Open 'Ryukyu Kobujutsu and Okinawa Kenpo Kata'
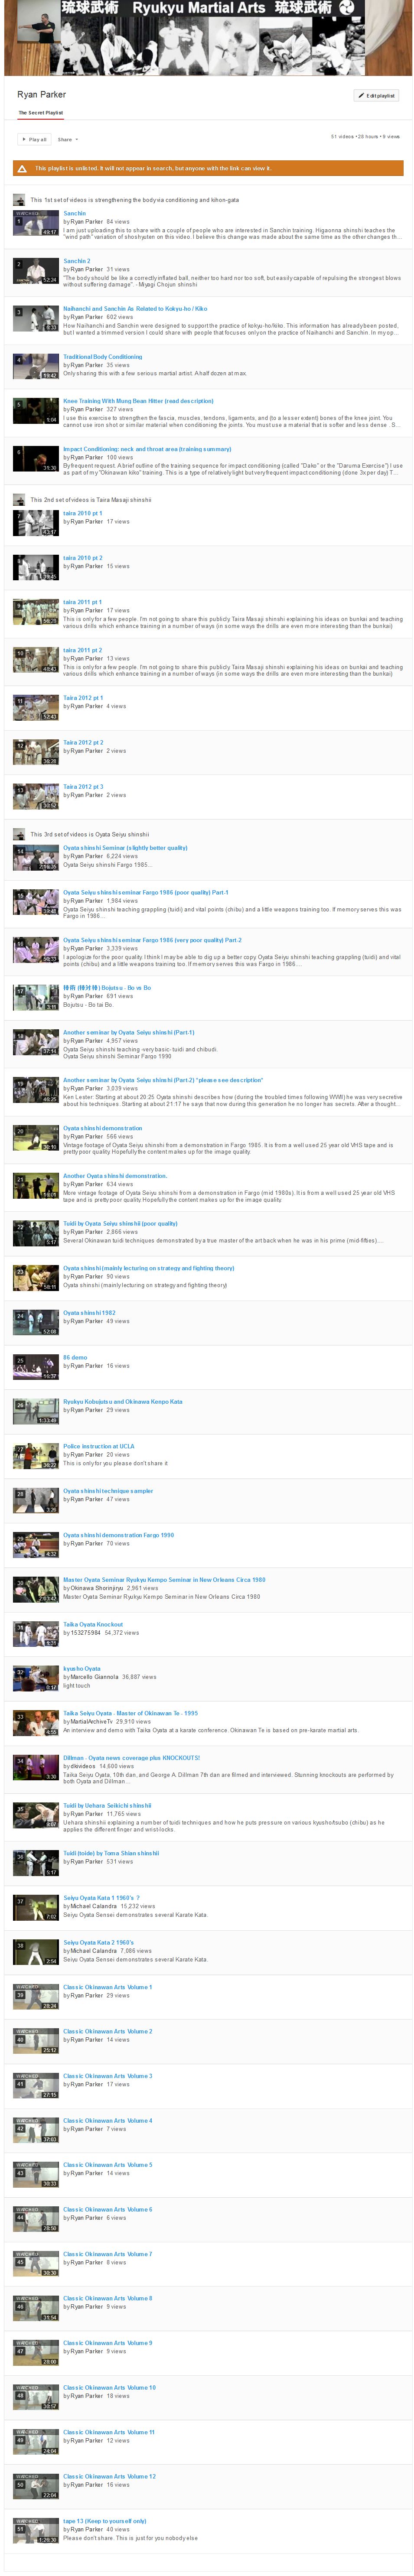Image resolution: width=414 pixels, height=2576 pixels. pos(123,1402)
